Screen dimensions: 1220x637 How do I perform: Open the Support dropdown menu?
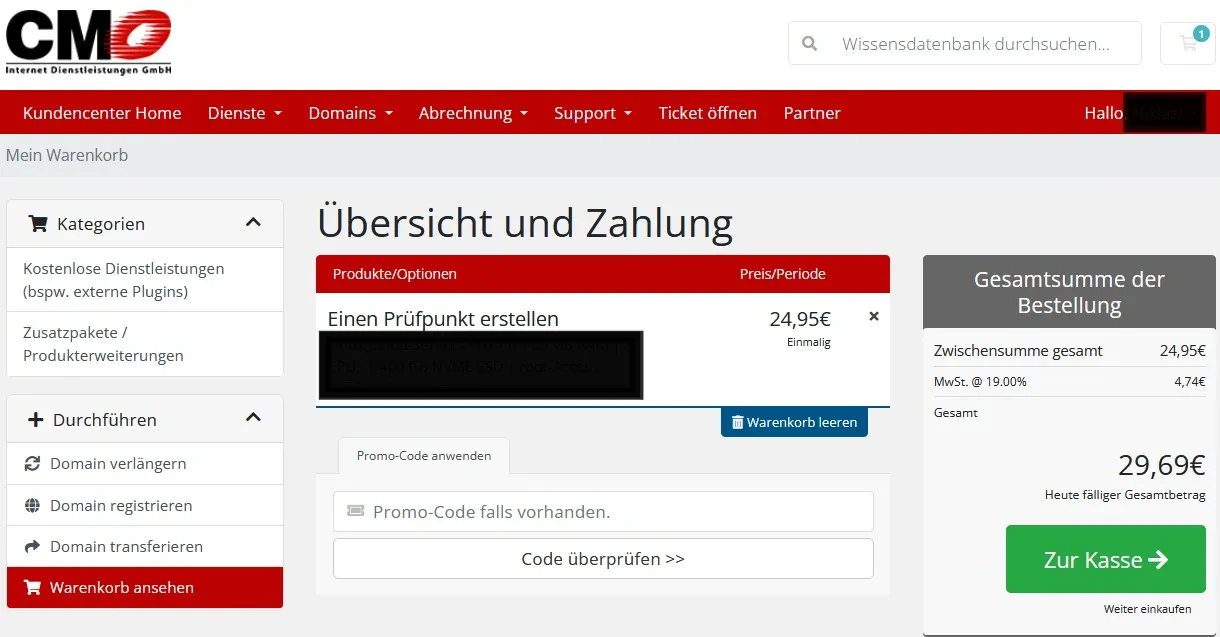[593, 113]
